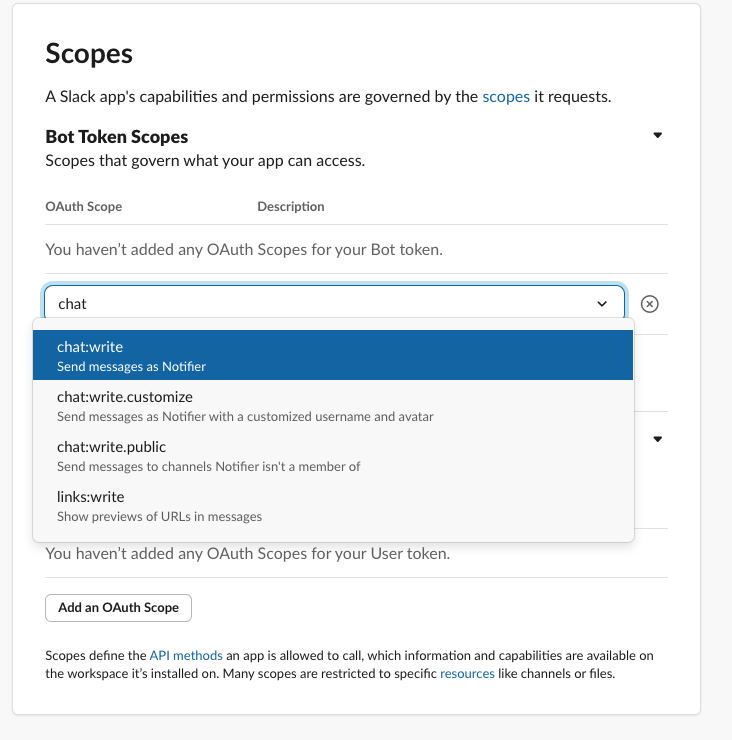The width and height of the screenshot is (732, 740).
Task: Click the Description column header
Action: pyautogui.click(x=291, y=207)
